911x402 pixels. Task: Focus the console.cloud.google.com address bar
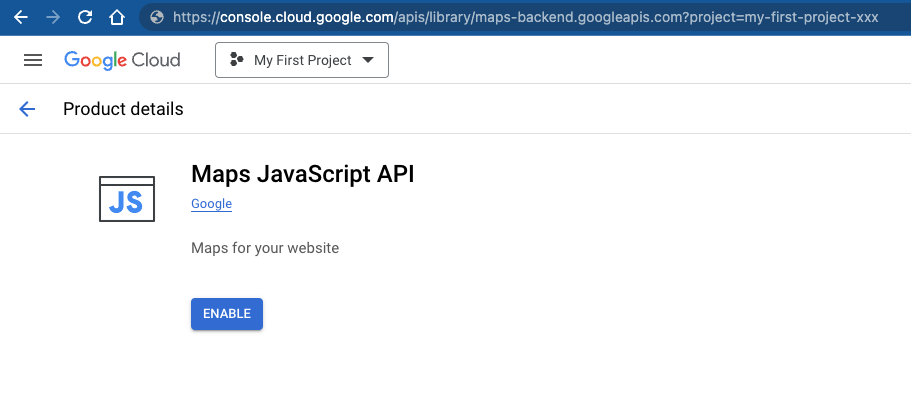520,17
